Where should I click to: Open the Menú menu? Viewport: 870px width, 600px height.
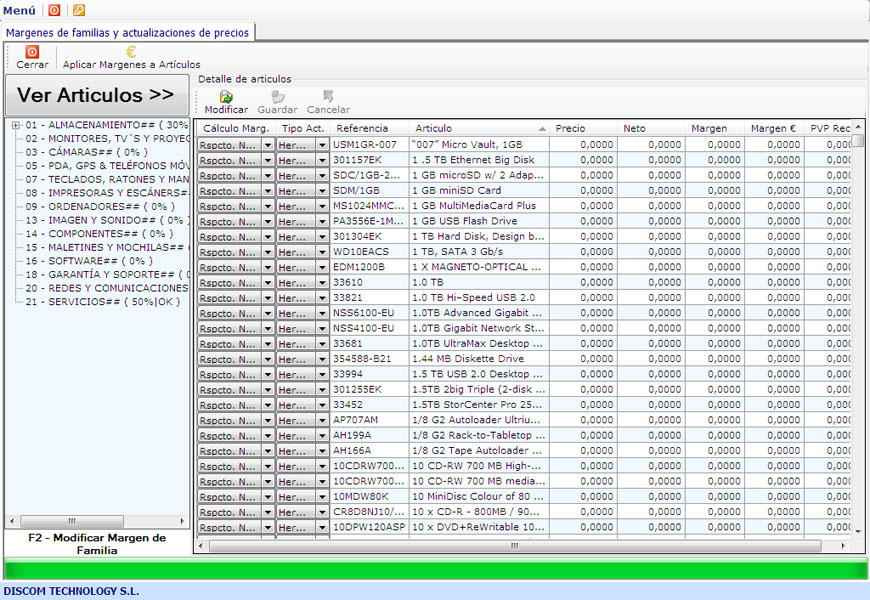[x=19, y=10]
